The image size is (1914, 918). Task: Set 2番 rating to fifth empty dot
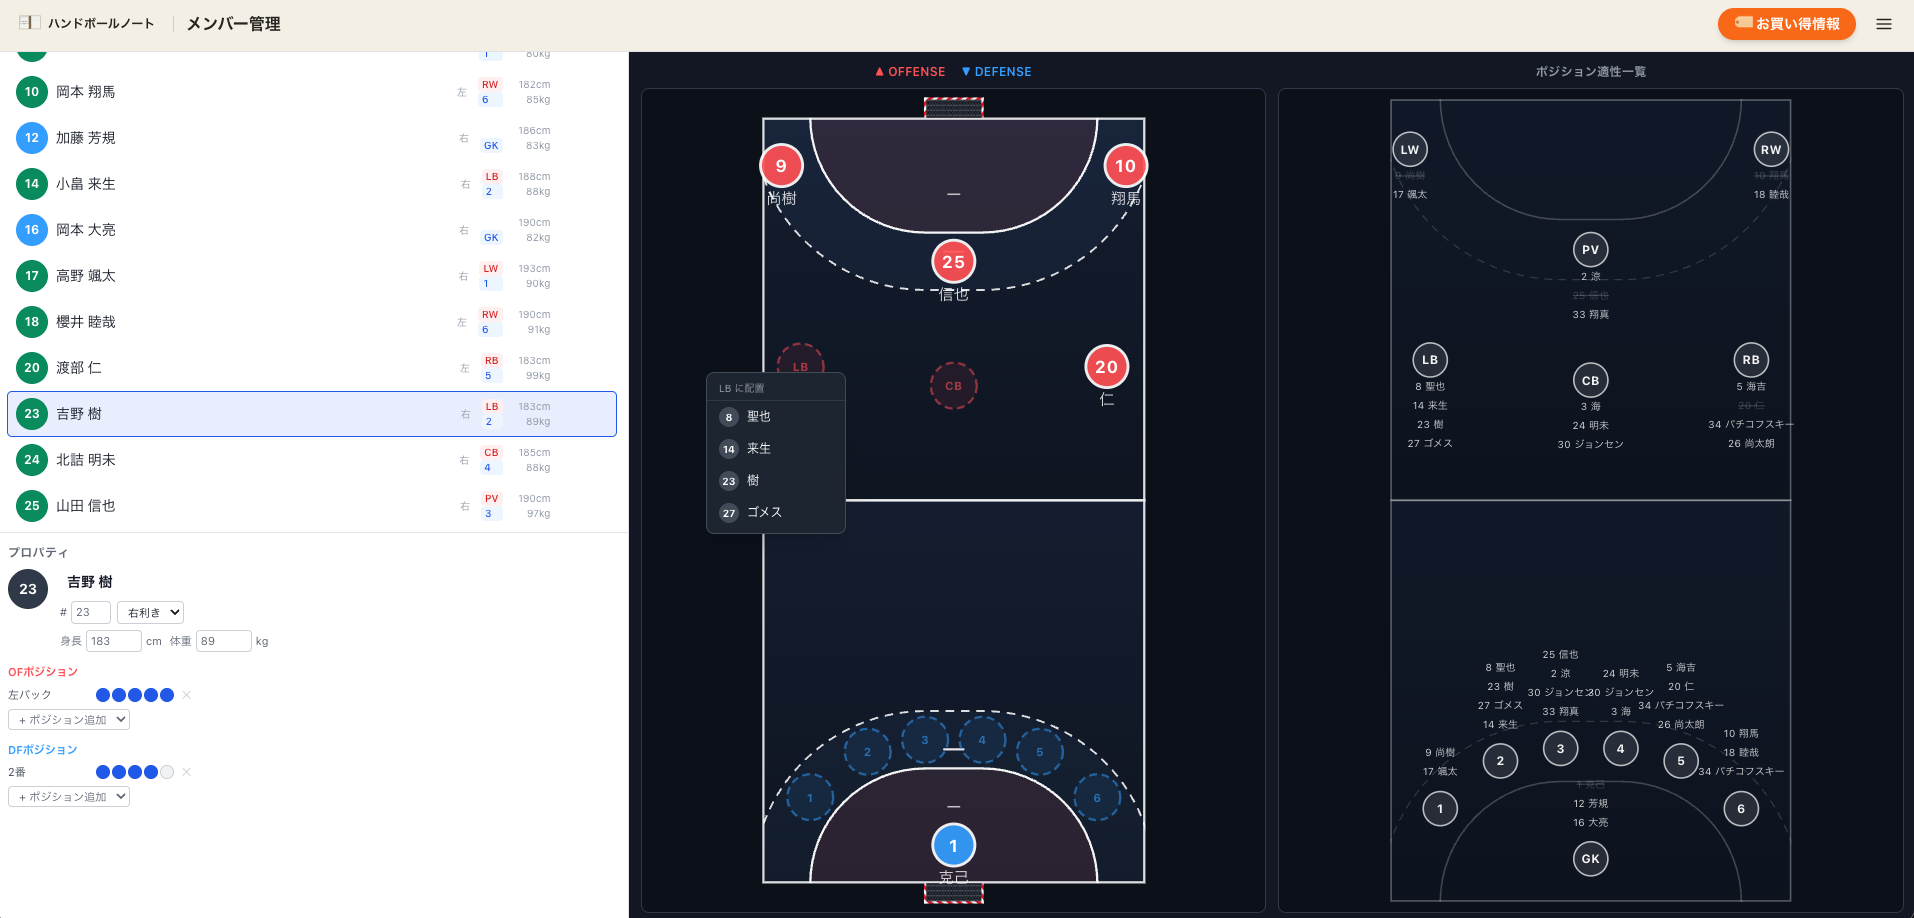click(x=167, y=772)
